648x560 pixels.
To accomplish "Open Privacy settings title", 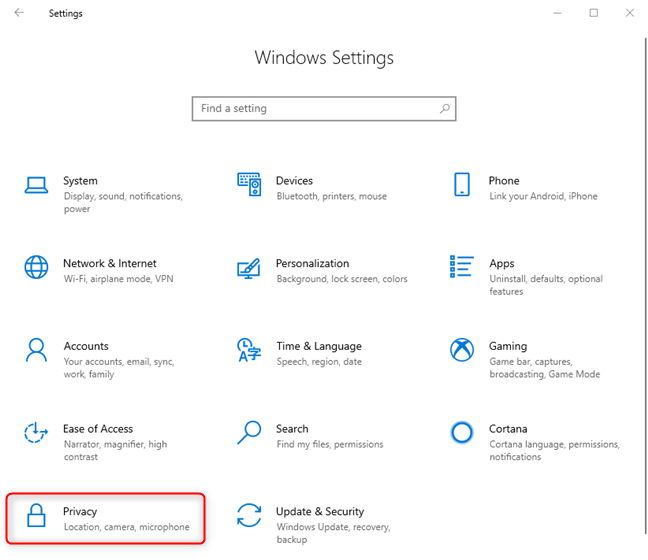I will [80, 512].
